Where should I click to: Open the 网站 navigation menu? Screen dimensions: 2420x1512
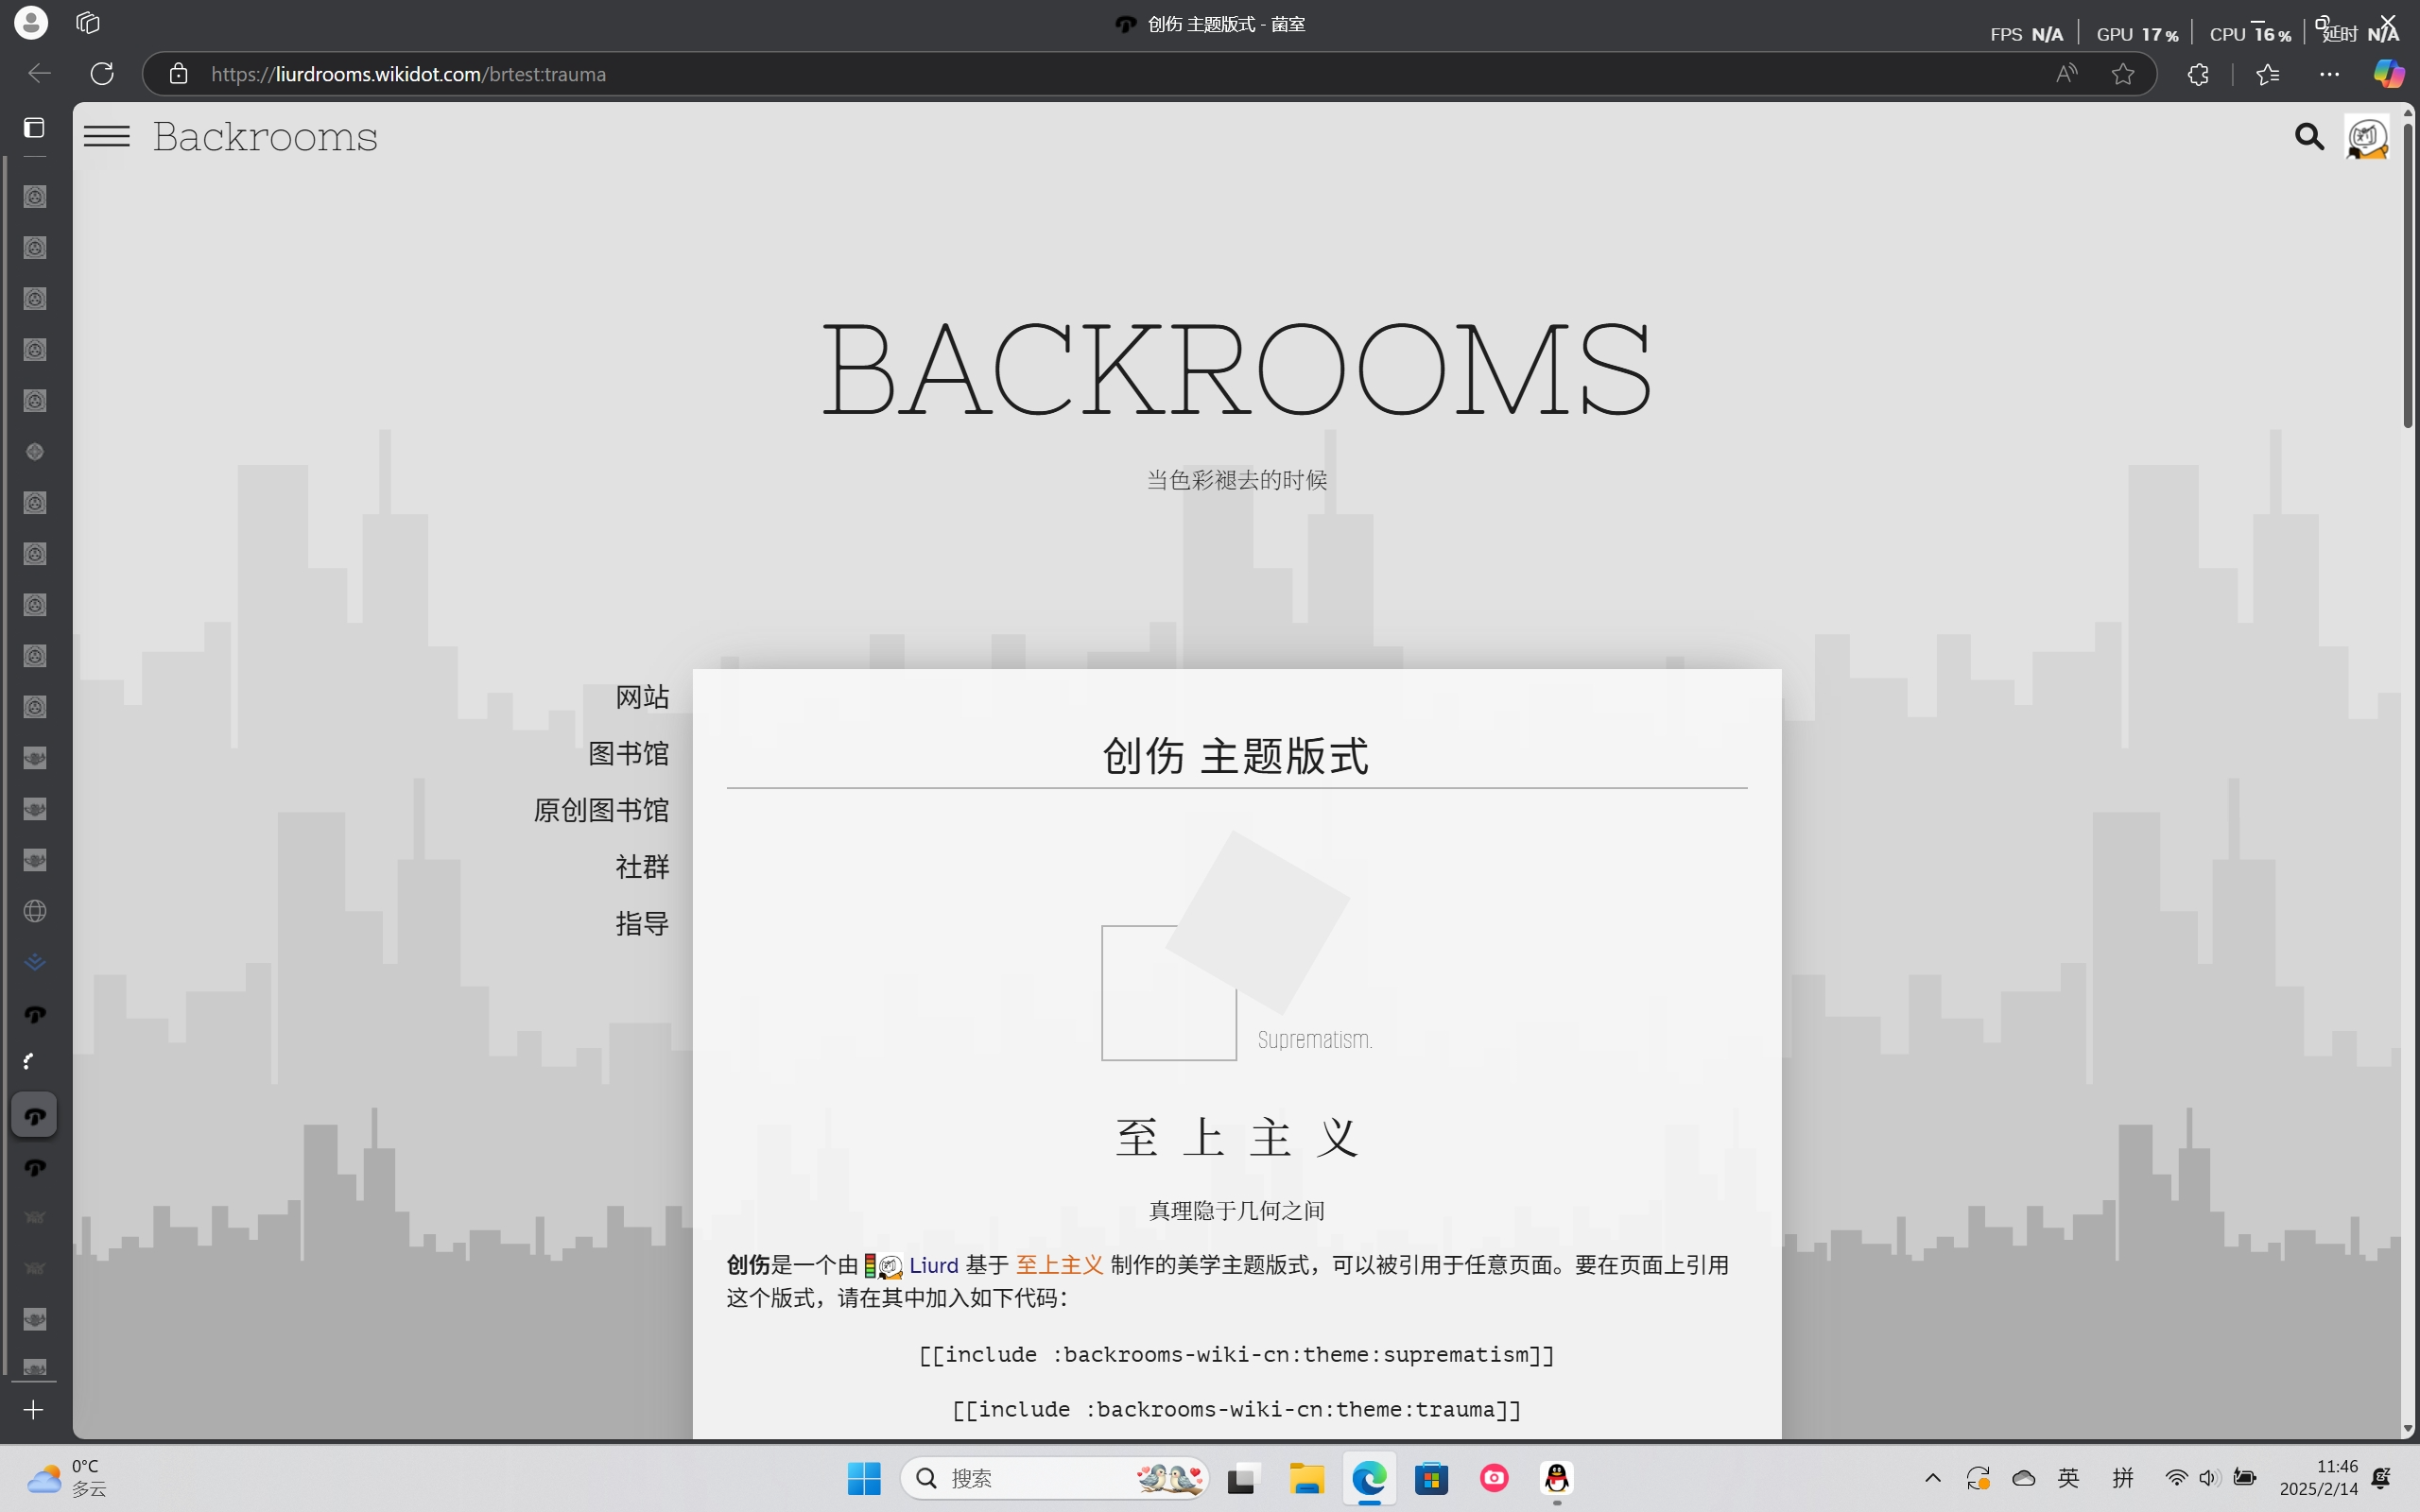642,697
